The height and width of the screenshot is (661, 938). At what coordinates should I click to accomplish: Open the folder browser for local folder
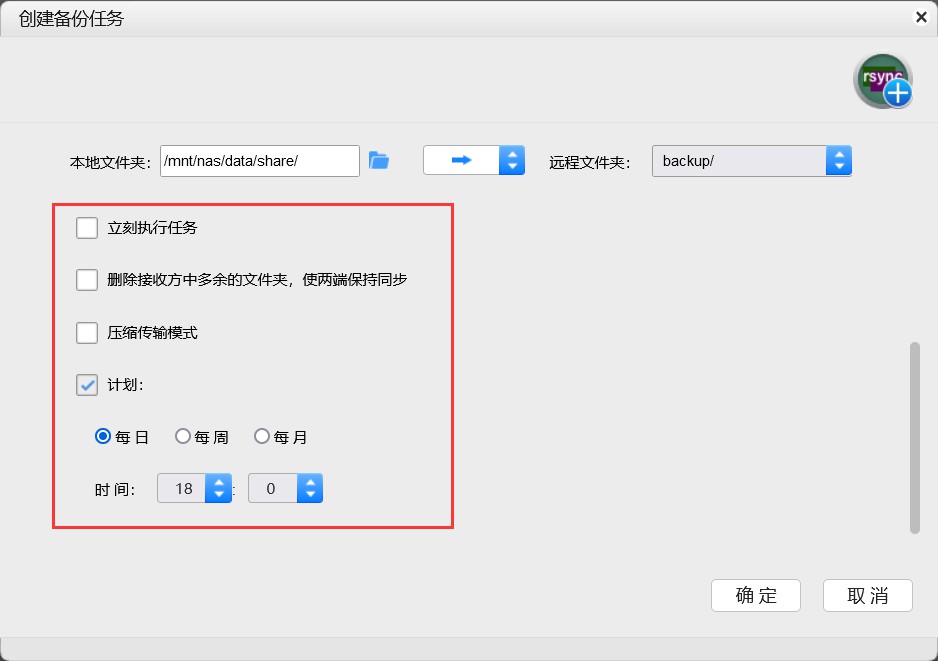coord(379,159)
